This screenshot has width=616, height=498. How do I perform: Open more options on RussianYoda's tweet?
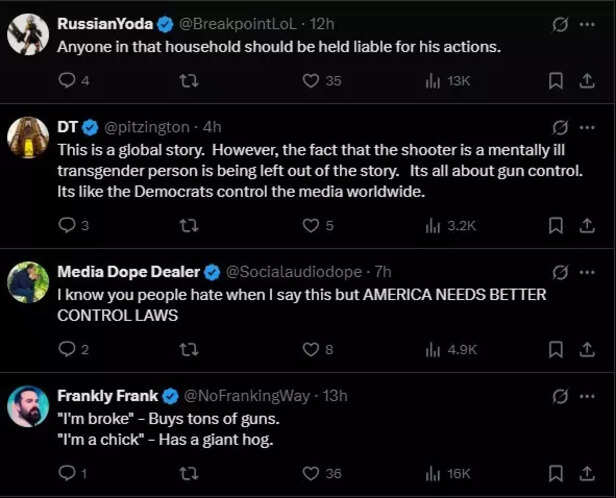coord(588,23)
